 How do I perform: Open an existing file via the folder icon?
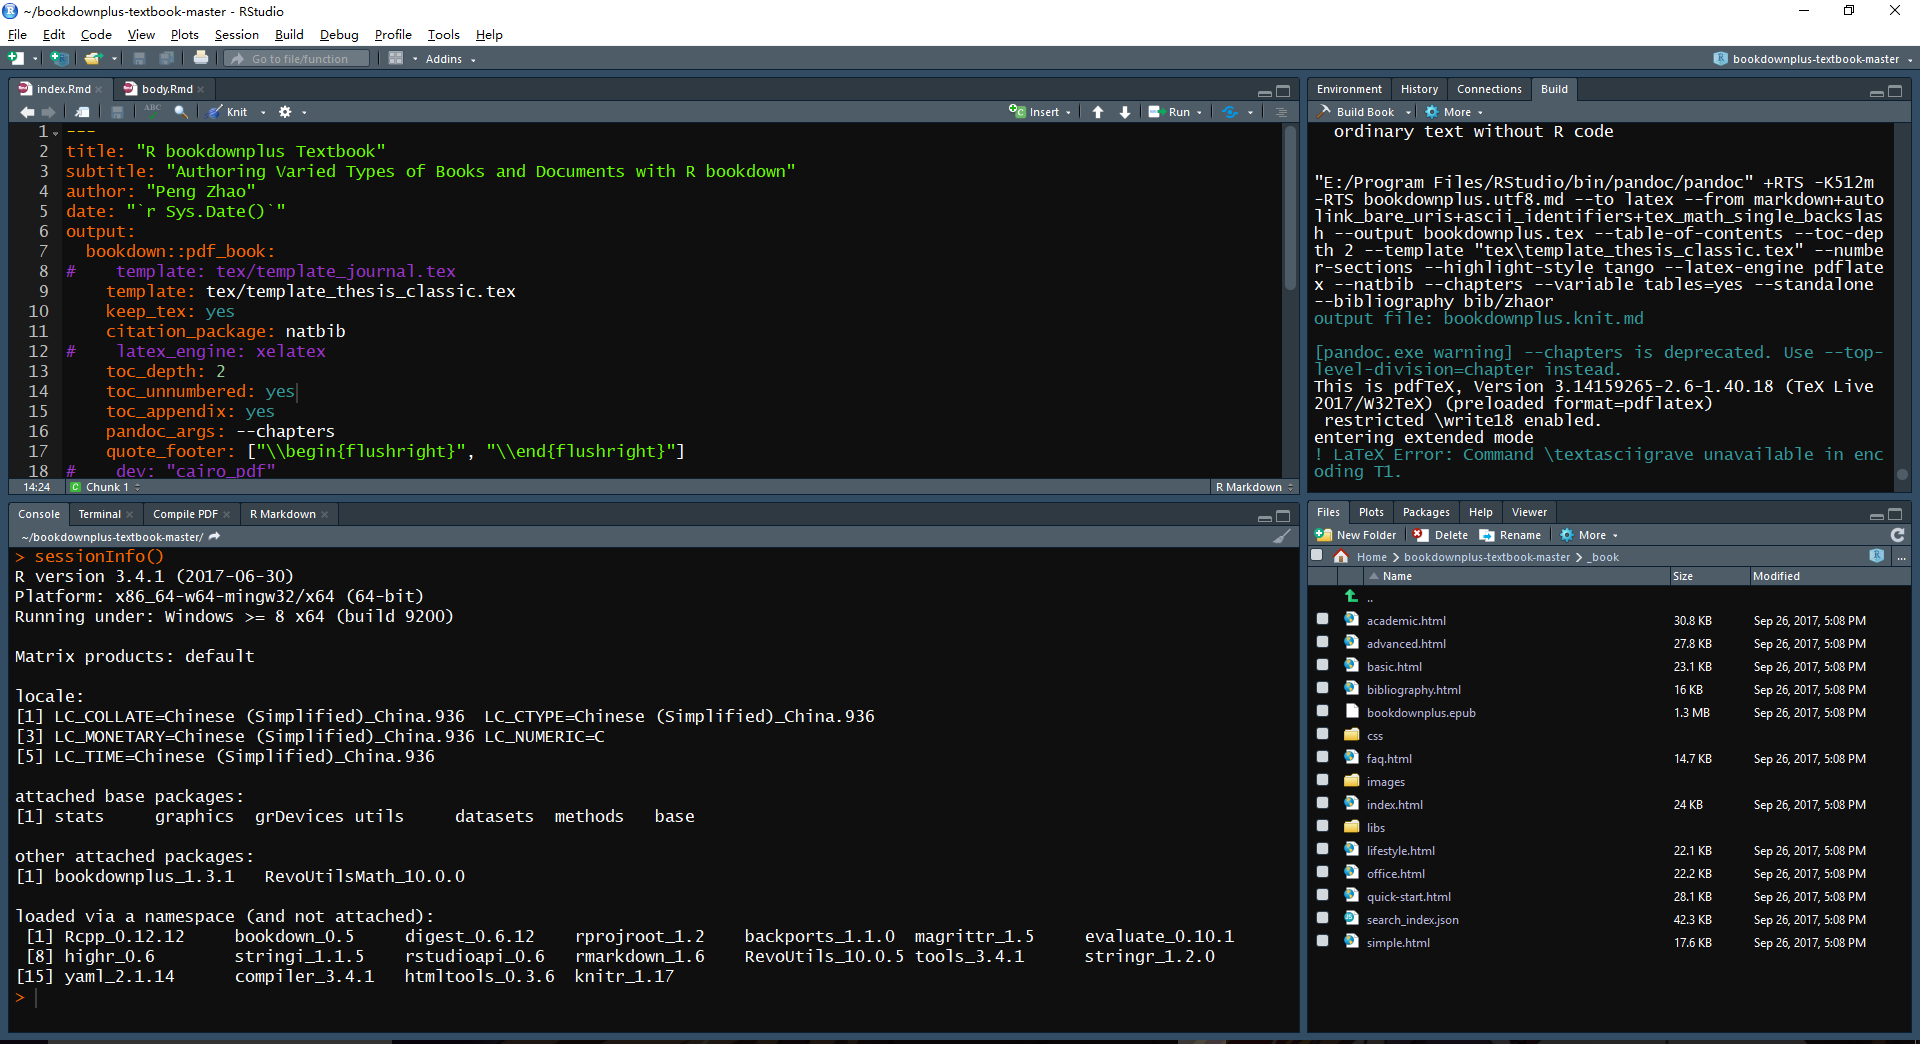click(92, 57)
